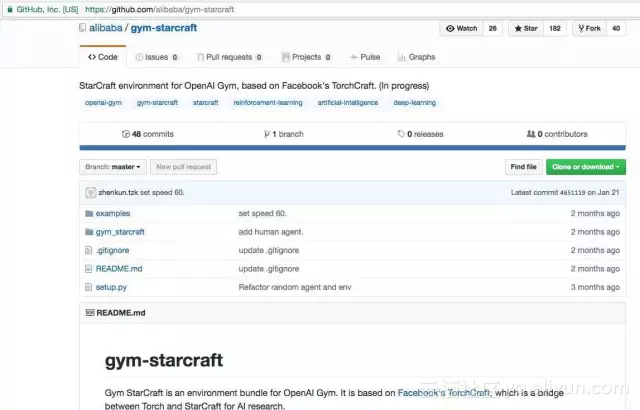
Task: Click the README.md file icon in list
Action: pos(89,268)
